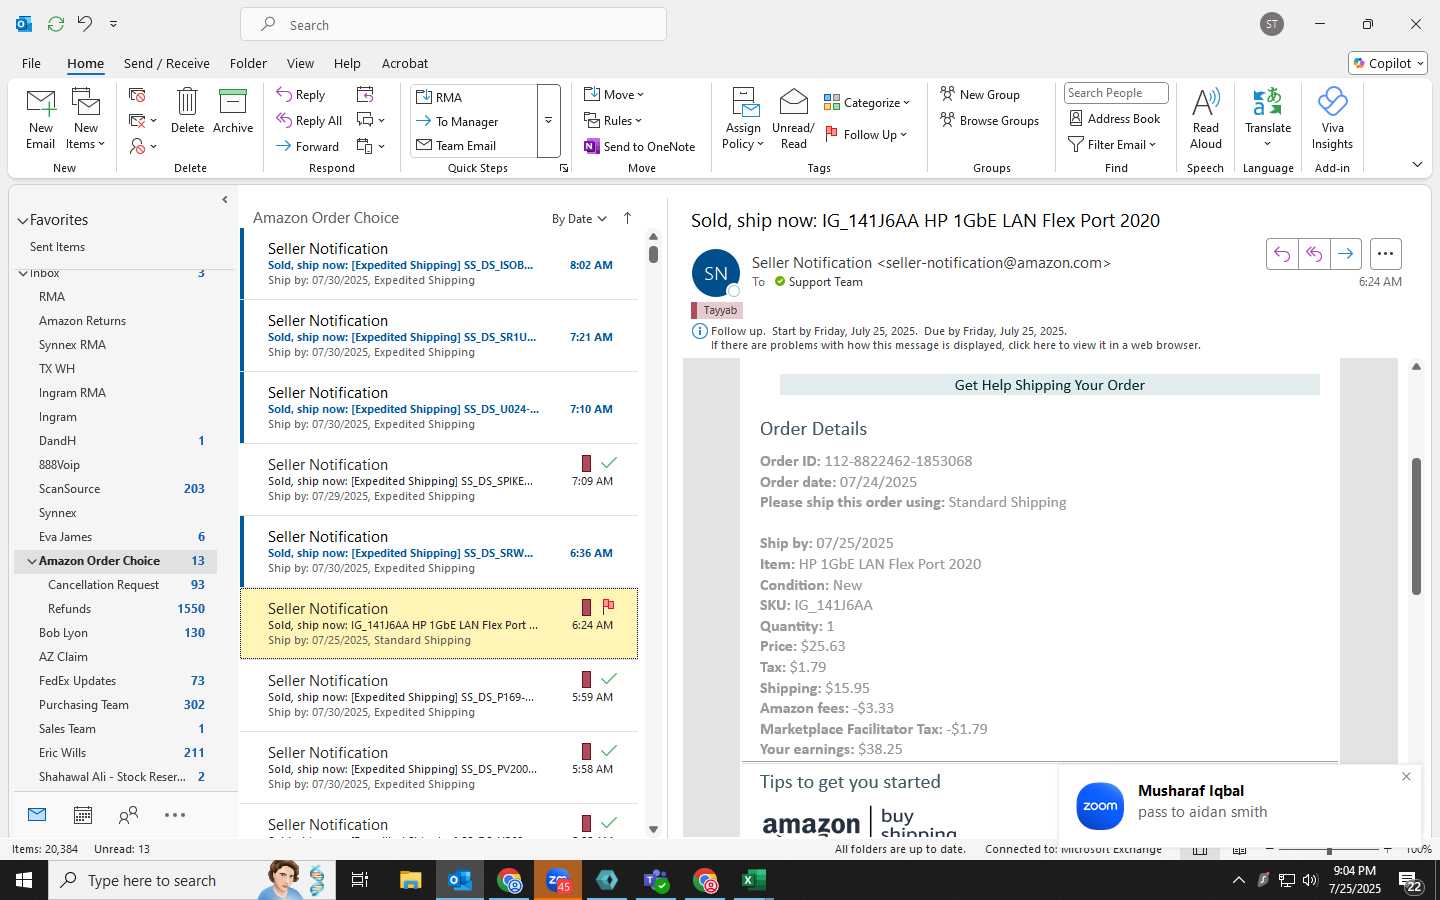1440x900 pixels.
Task: Click Reply in the ribbon
Action: 301,95
